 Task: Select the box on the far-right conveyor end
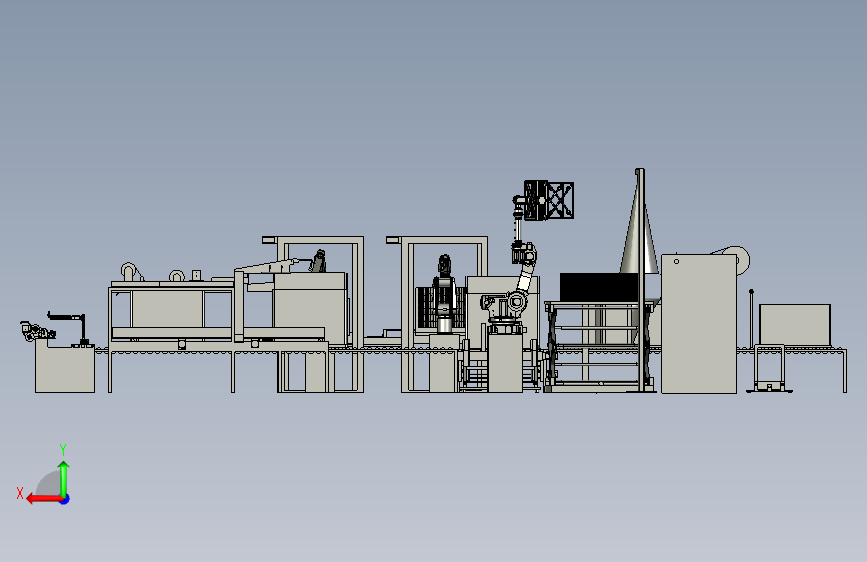[795, 325]
